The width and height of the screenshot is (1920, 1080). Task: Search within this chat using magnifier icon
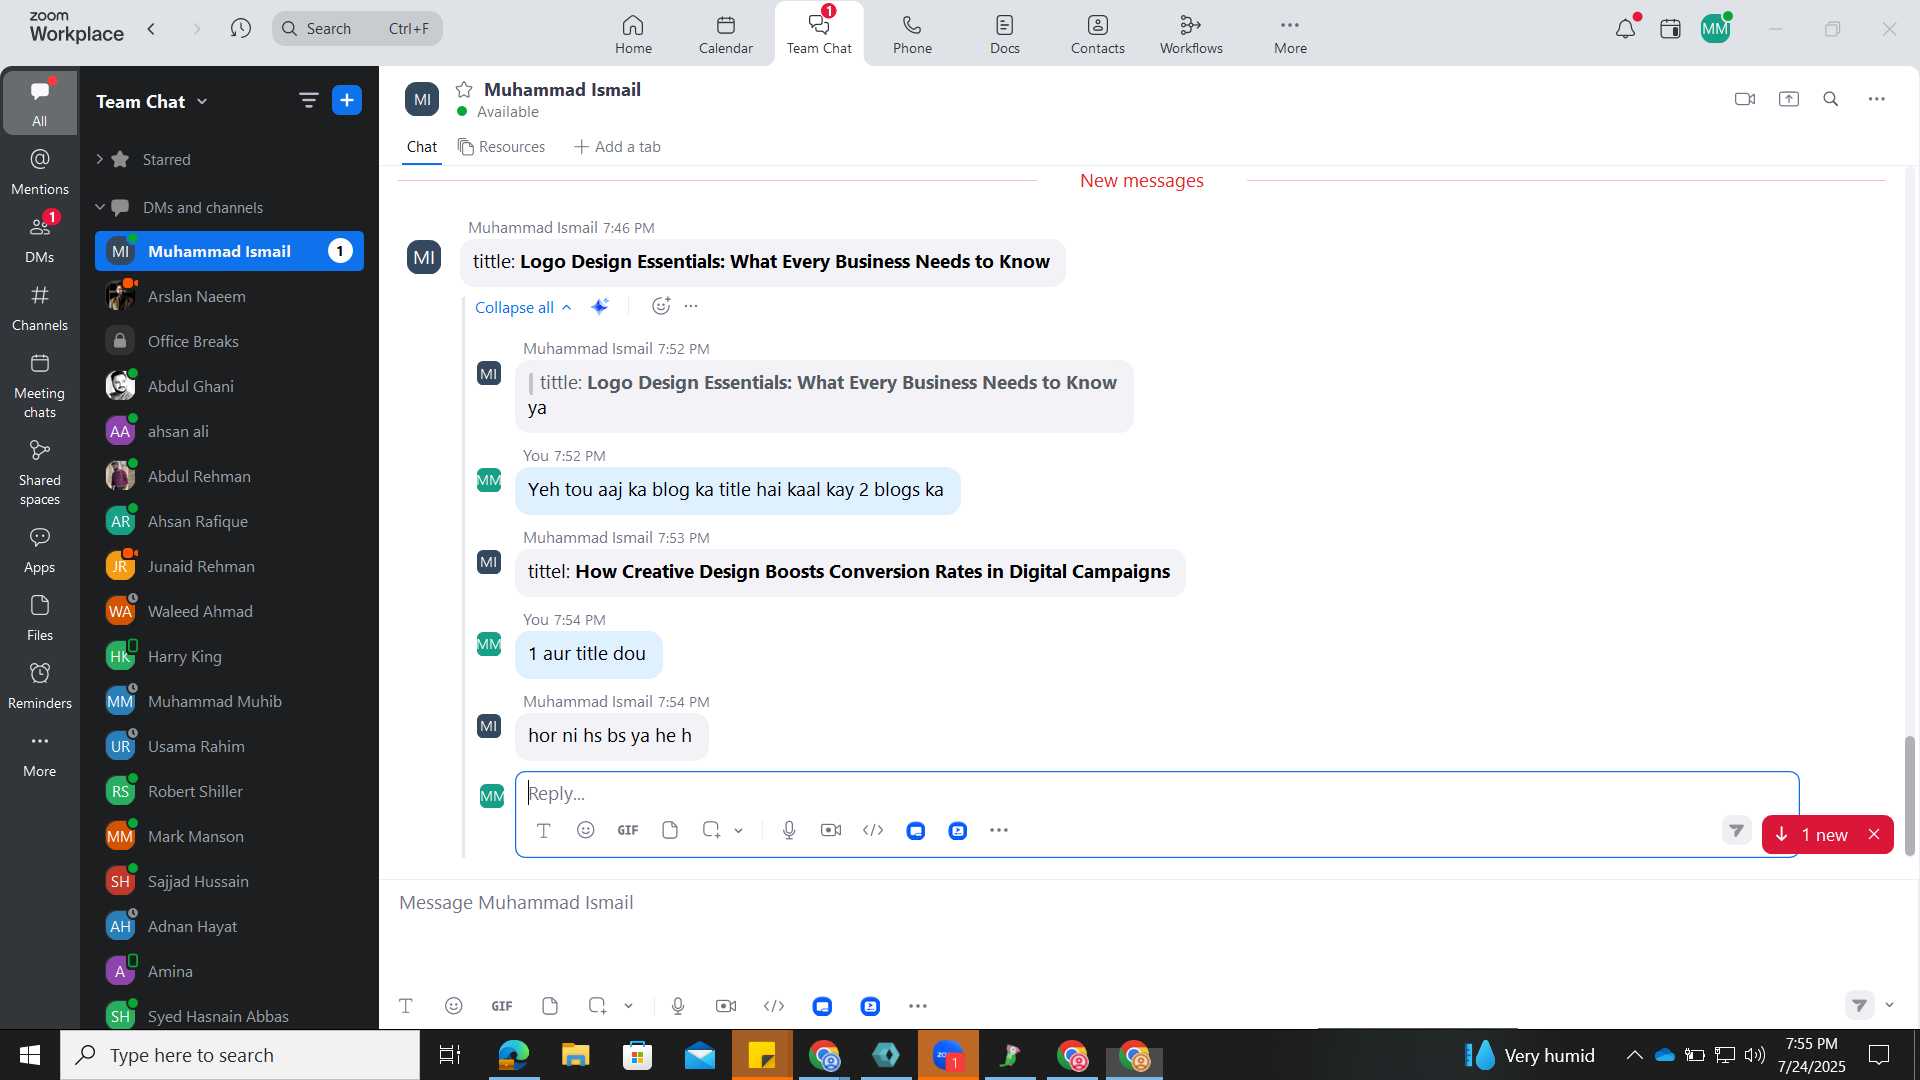(x=1831, y=99)
